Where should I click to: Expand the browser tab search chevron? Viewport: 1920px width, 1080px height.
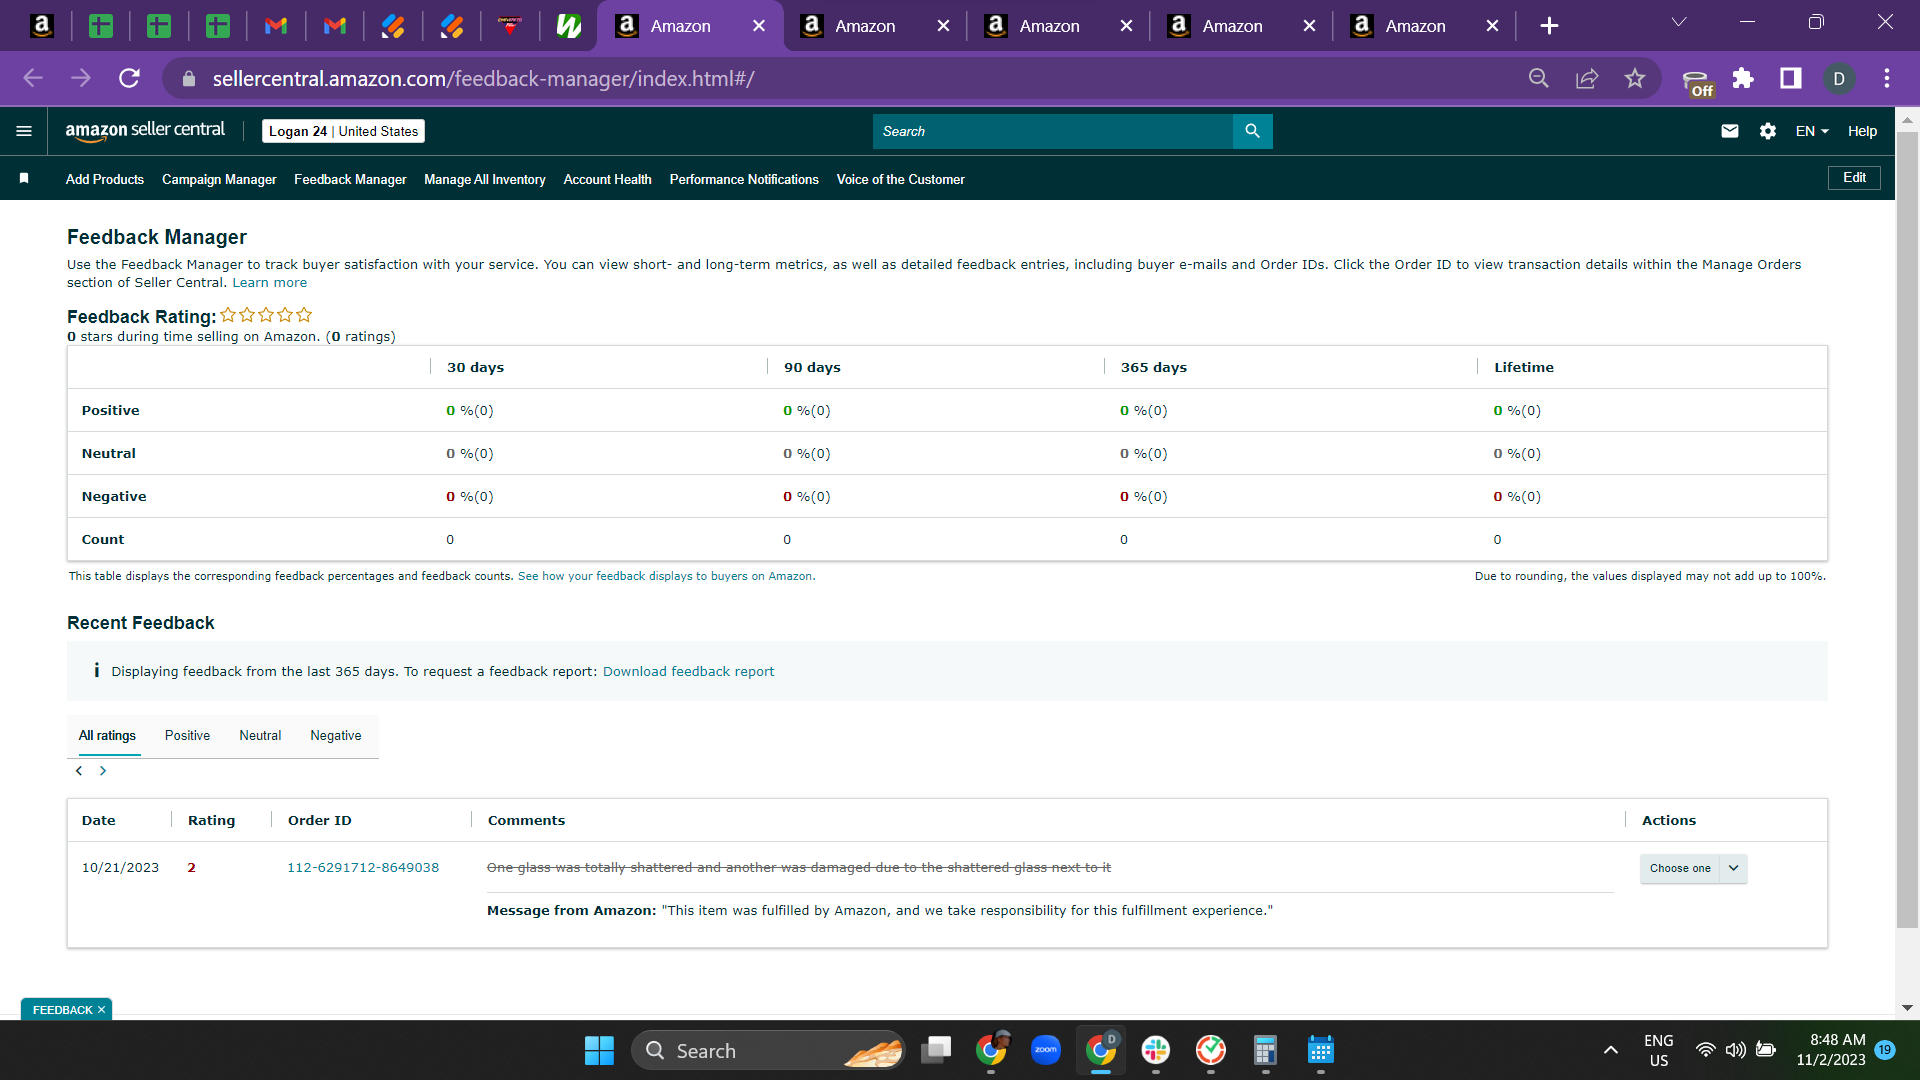[1679, 22]
